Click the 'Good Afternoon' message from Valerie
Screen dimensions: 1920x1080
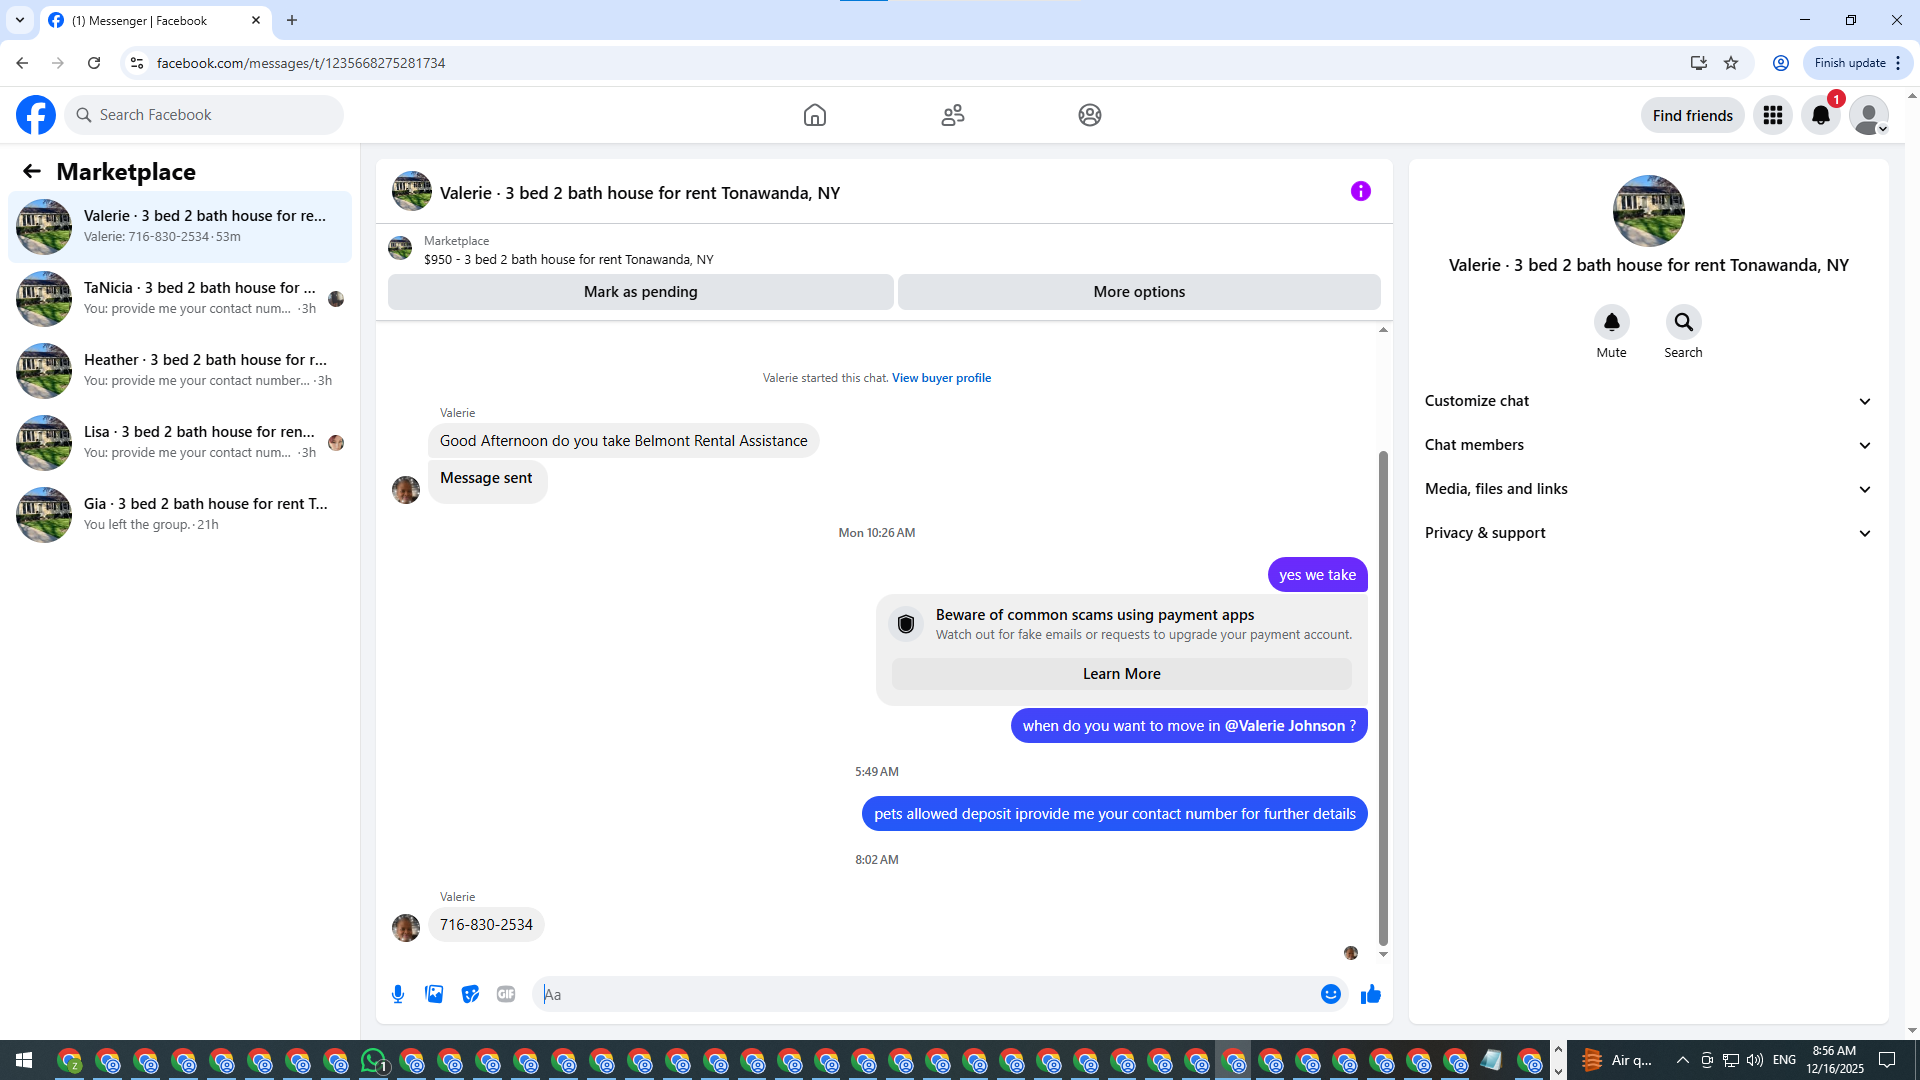click(x=624, y=441)
